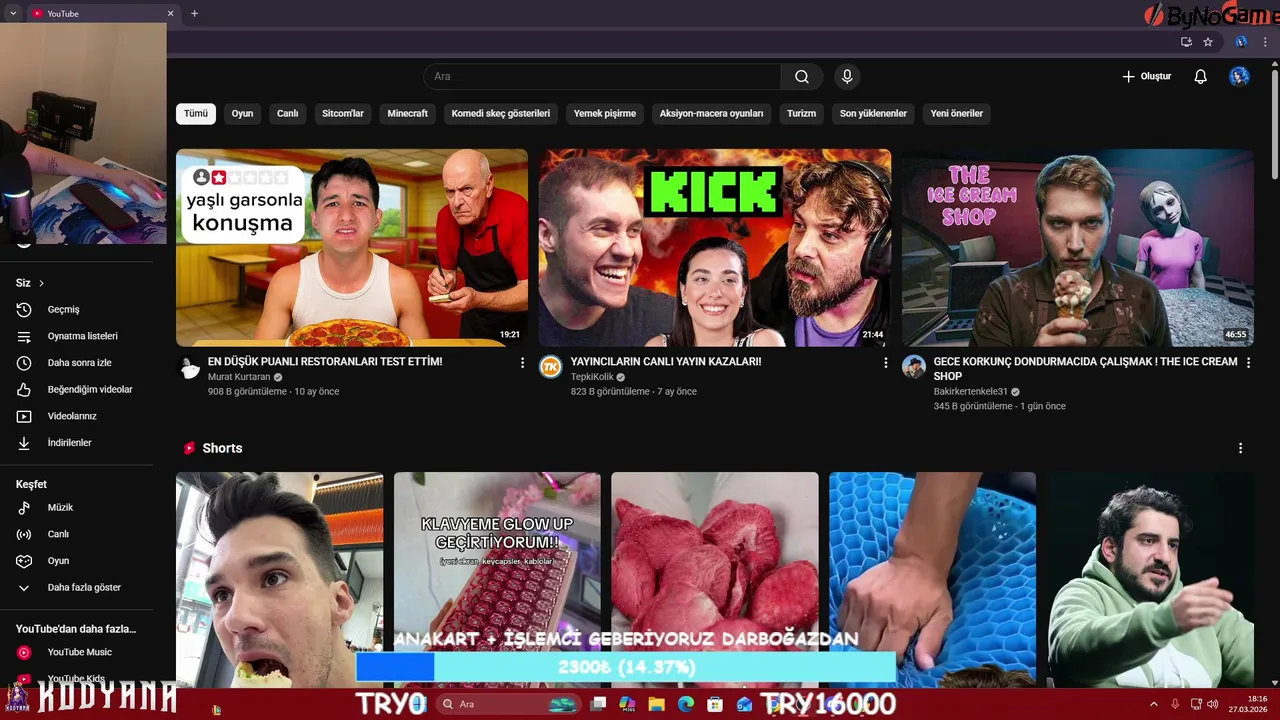Select the Oyun filter chip

point(242,114)
